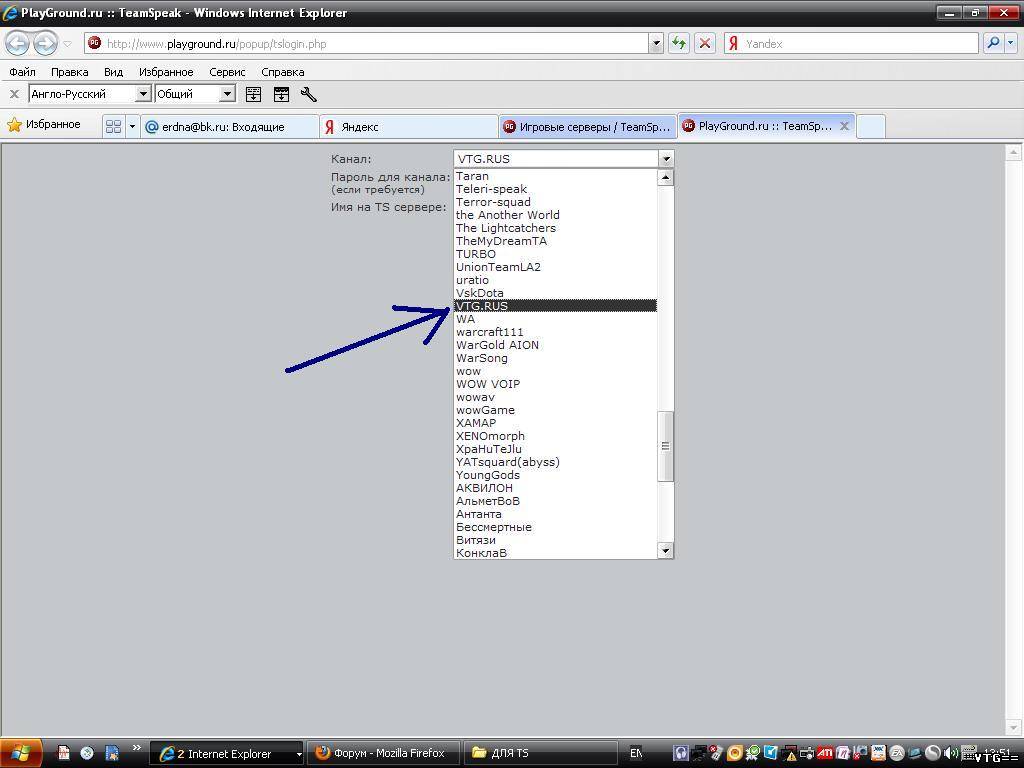Expand the address bar history dropdown
Screen dimensions: 1024x768
[x=656, y=44]
